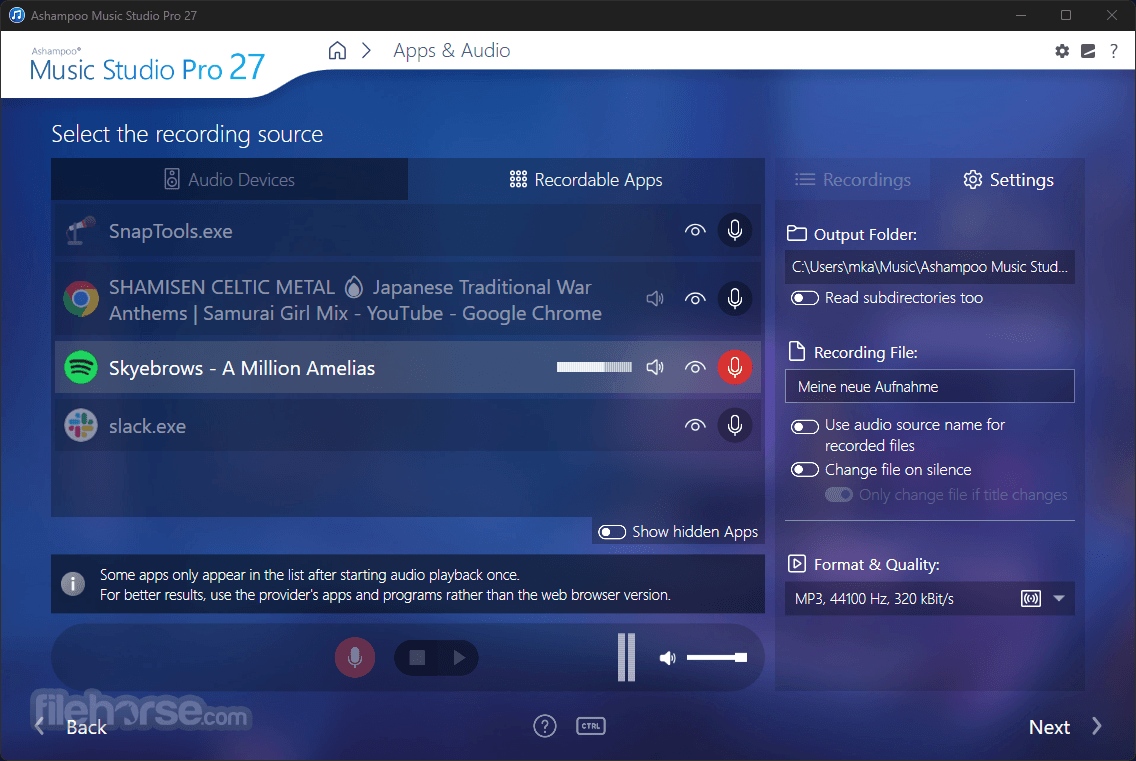
Task: Click the red microphone for Skyebrows track
Action: click(735, 367)
